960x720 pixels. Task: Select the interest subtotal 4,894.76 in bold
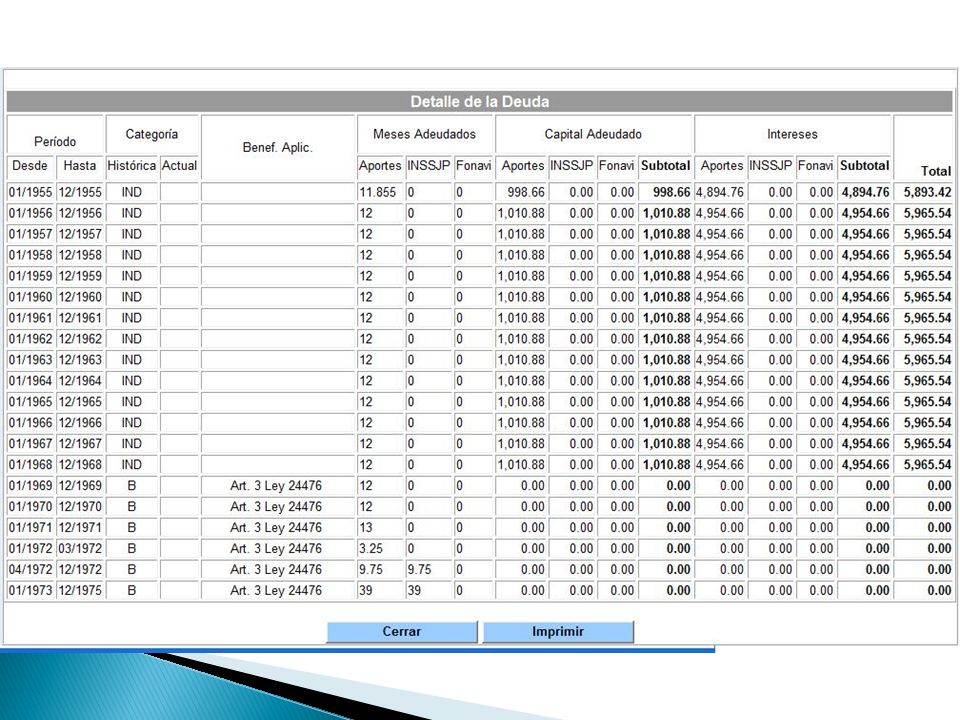pos(865,192)
